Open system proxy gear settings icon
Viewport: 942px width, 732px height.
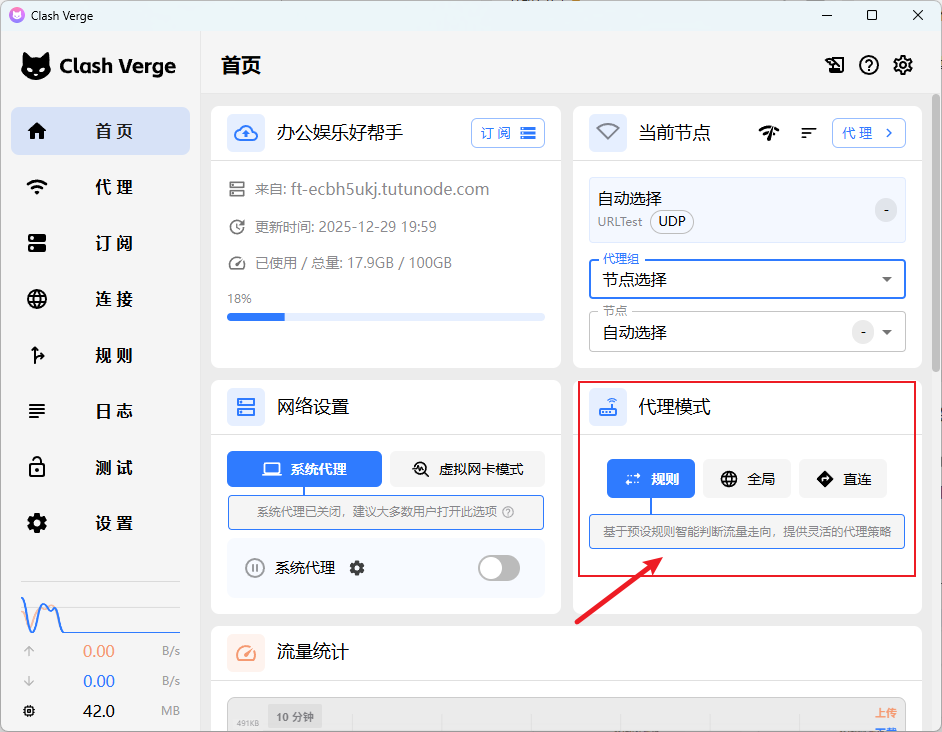click(x=357, y=568)
